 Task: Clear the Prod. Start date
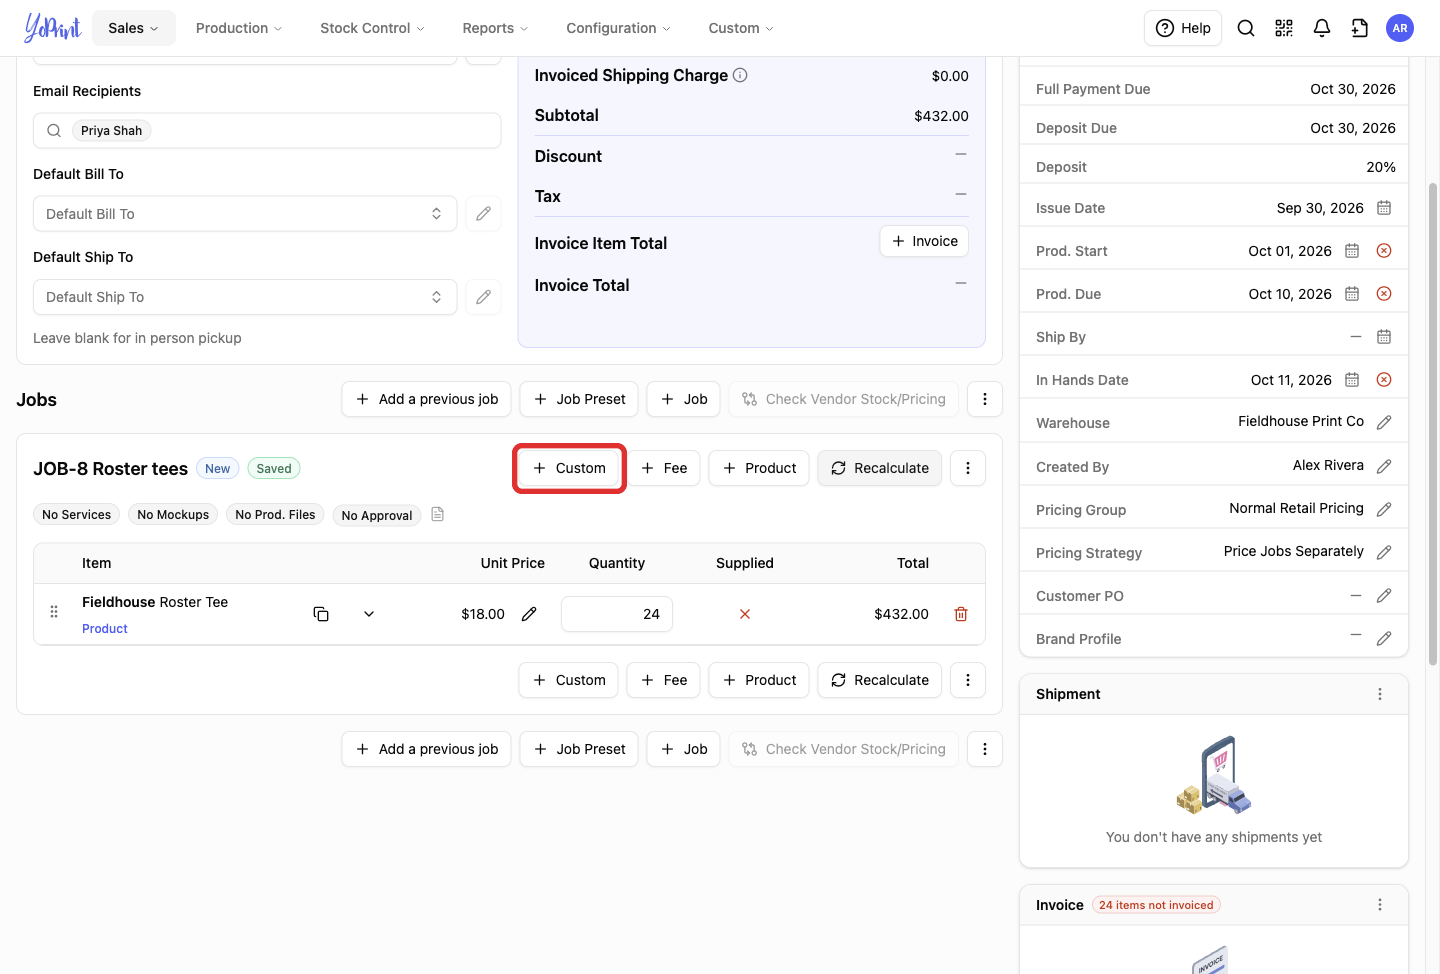1384,251
